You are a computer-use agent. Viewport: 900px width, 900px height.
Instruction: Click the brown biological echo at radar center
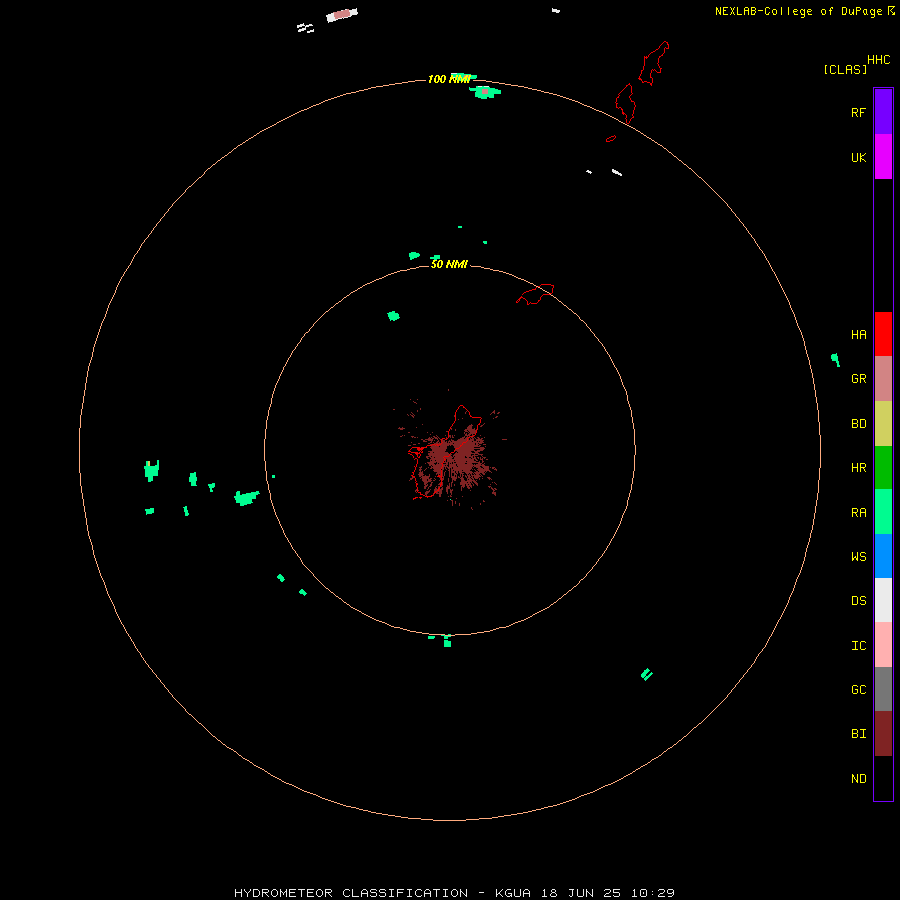[453, 456]
